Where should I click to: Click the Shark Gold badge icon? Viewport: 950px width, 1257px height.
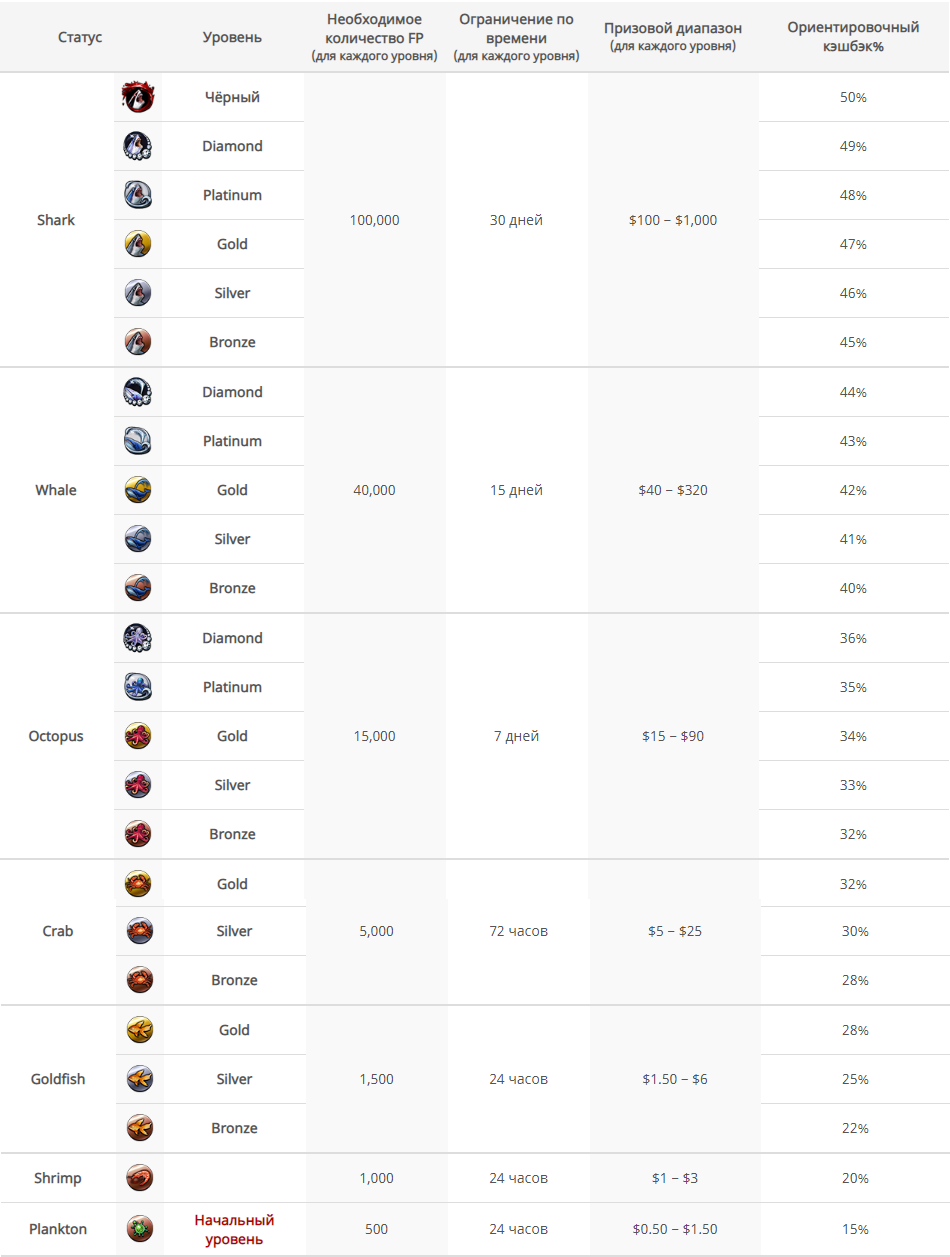[138, 244]
